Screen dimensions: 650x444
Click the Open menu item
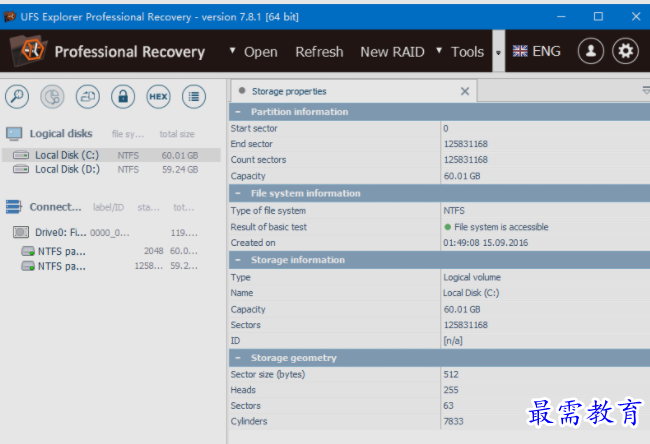[x=260, y=52]
